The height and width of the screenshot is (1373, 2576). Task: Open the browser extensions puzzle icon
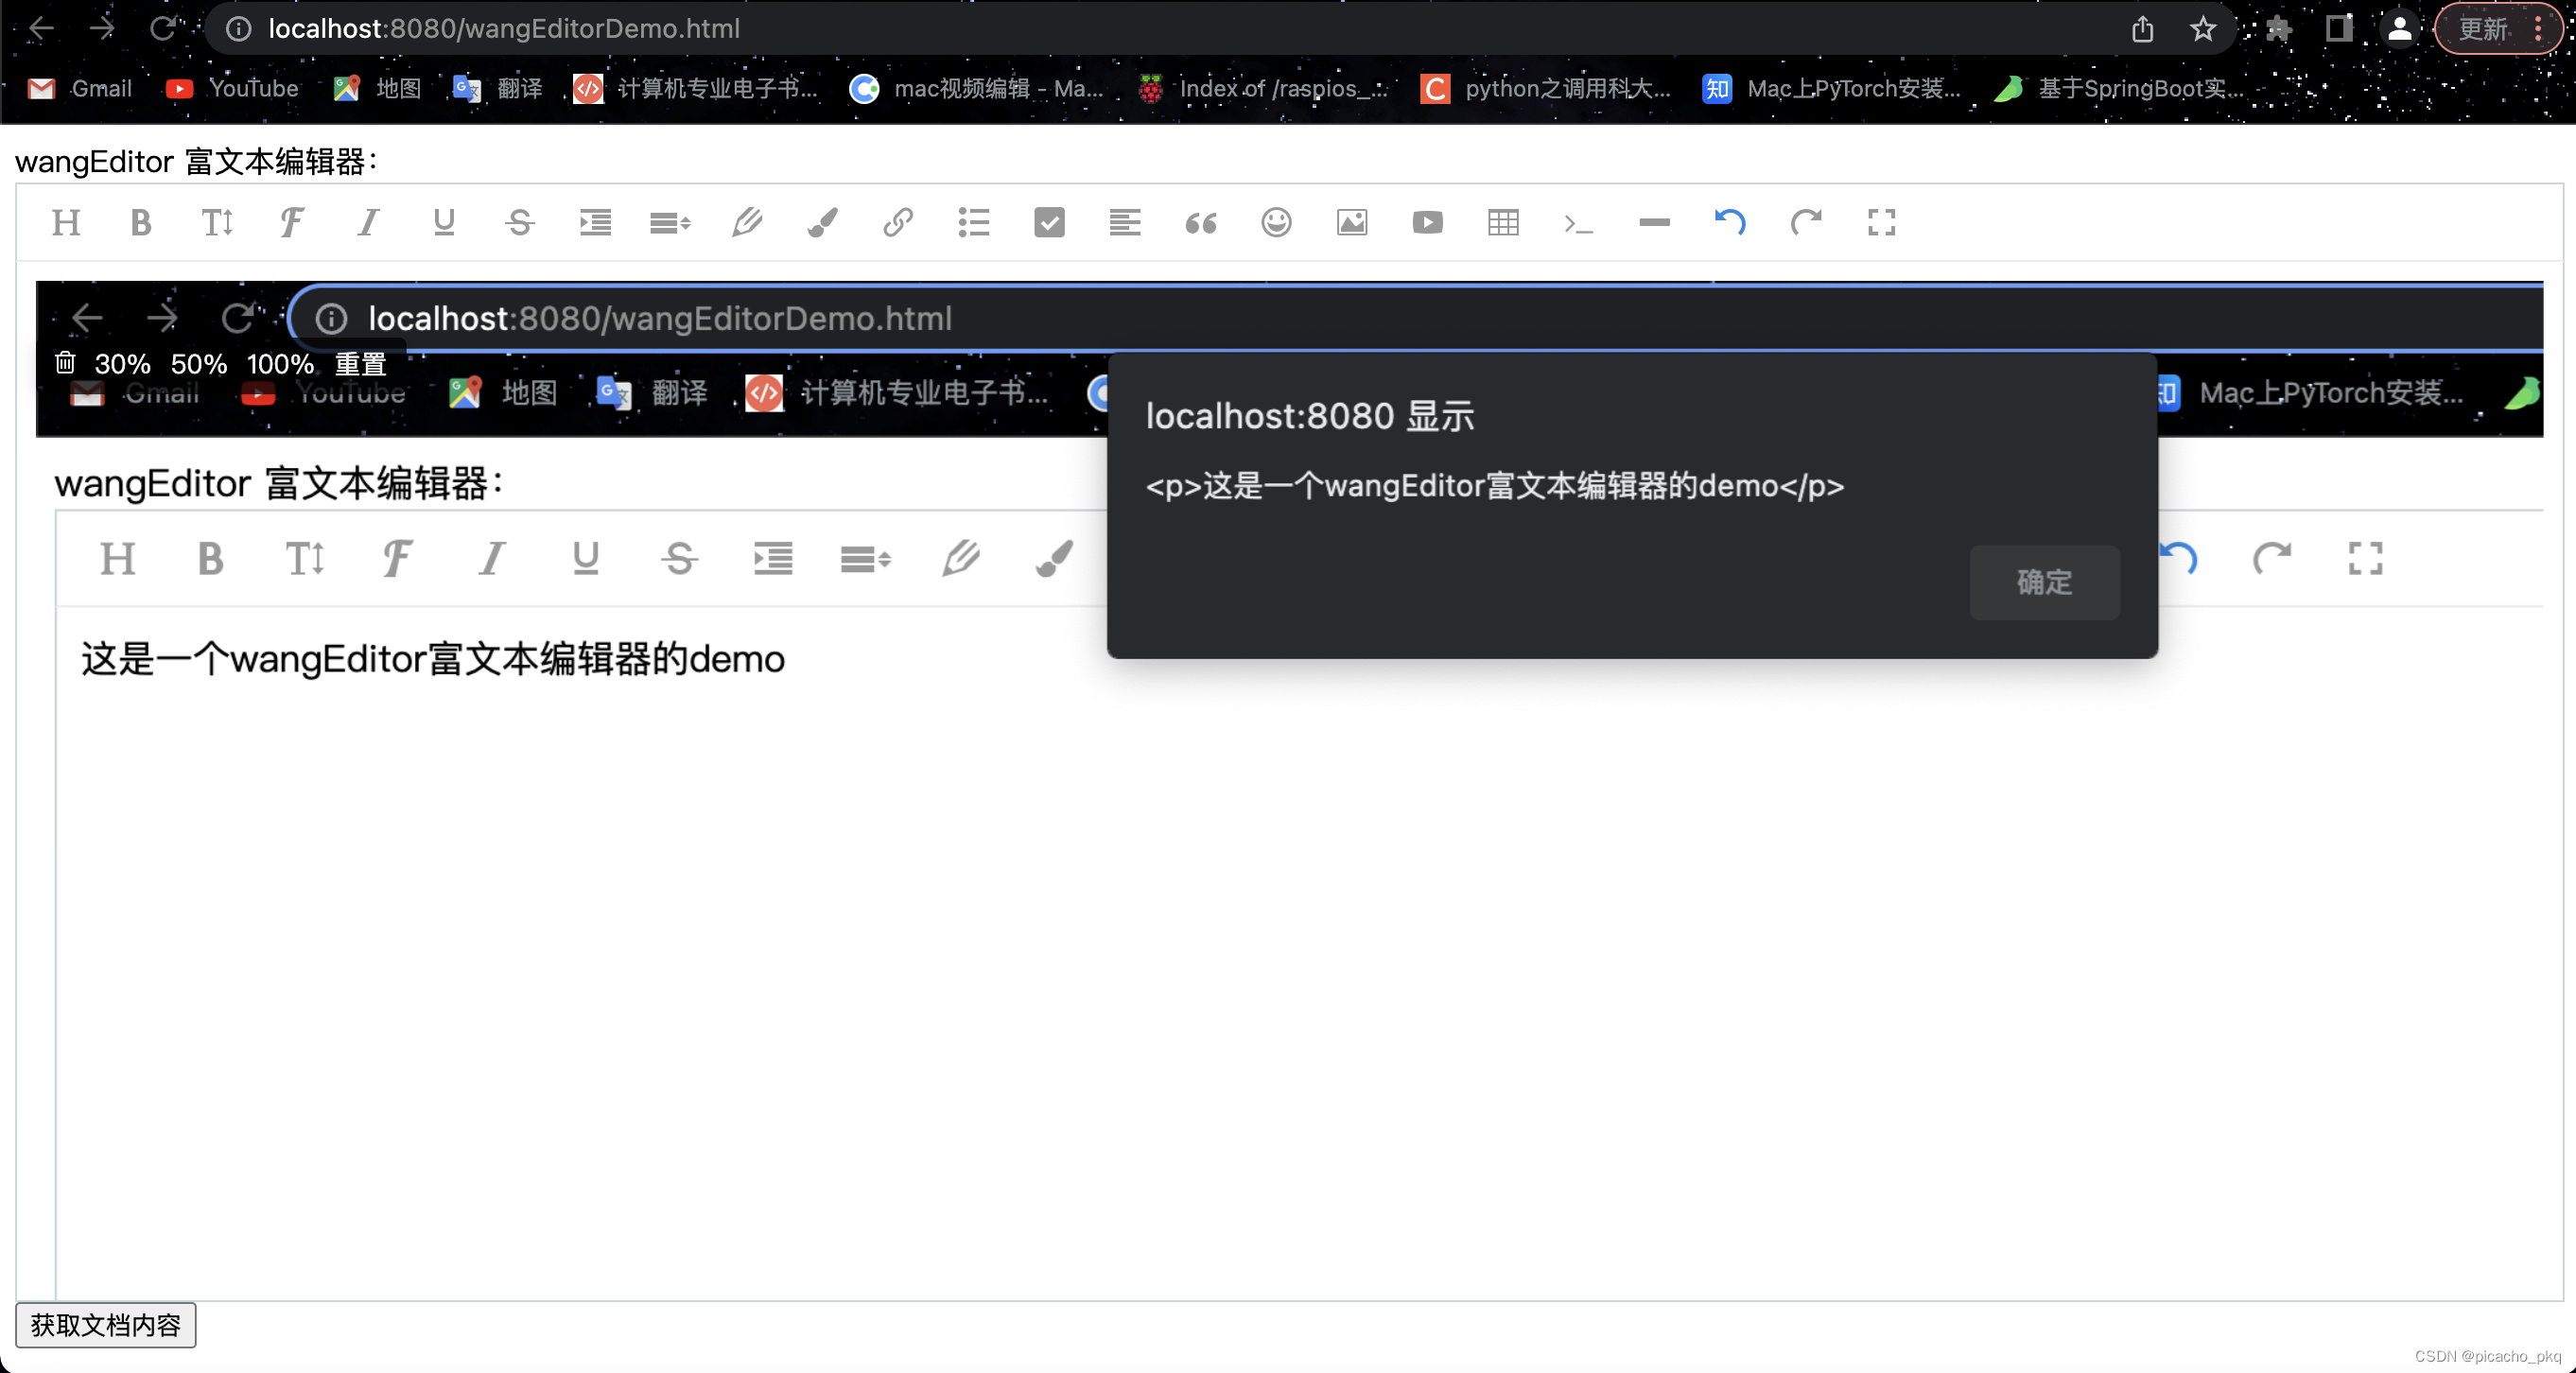tap(2279, 29)
